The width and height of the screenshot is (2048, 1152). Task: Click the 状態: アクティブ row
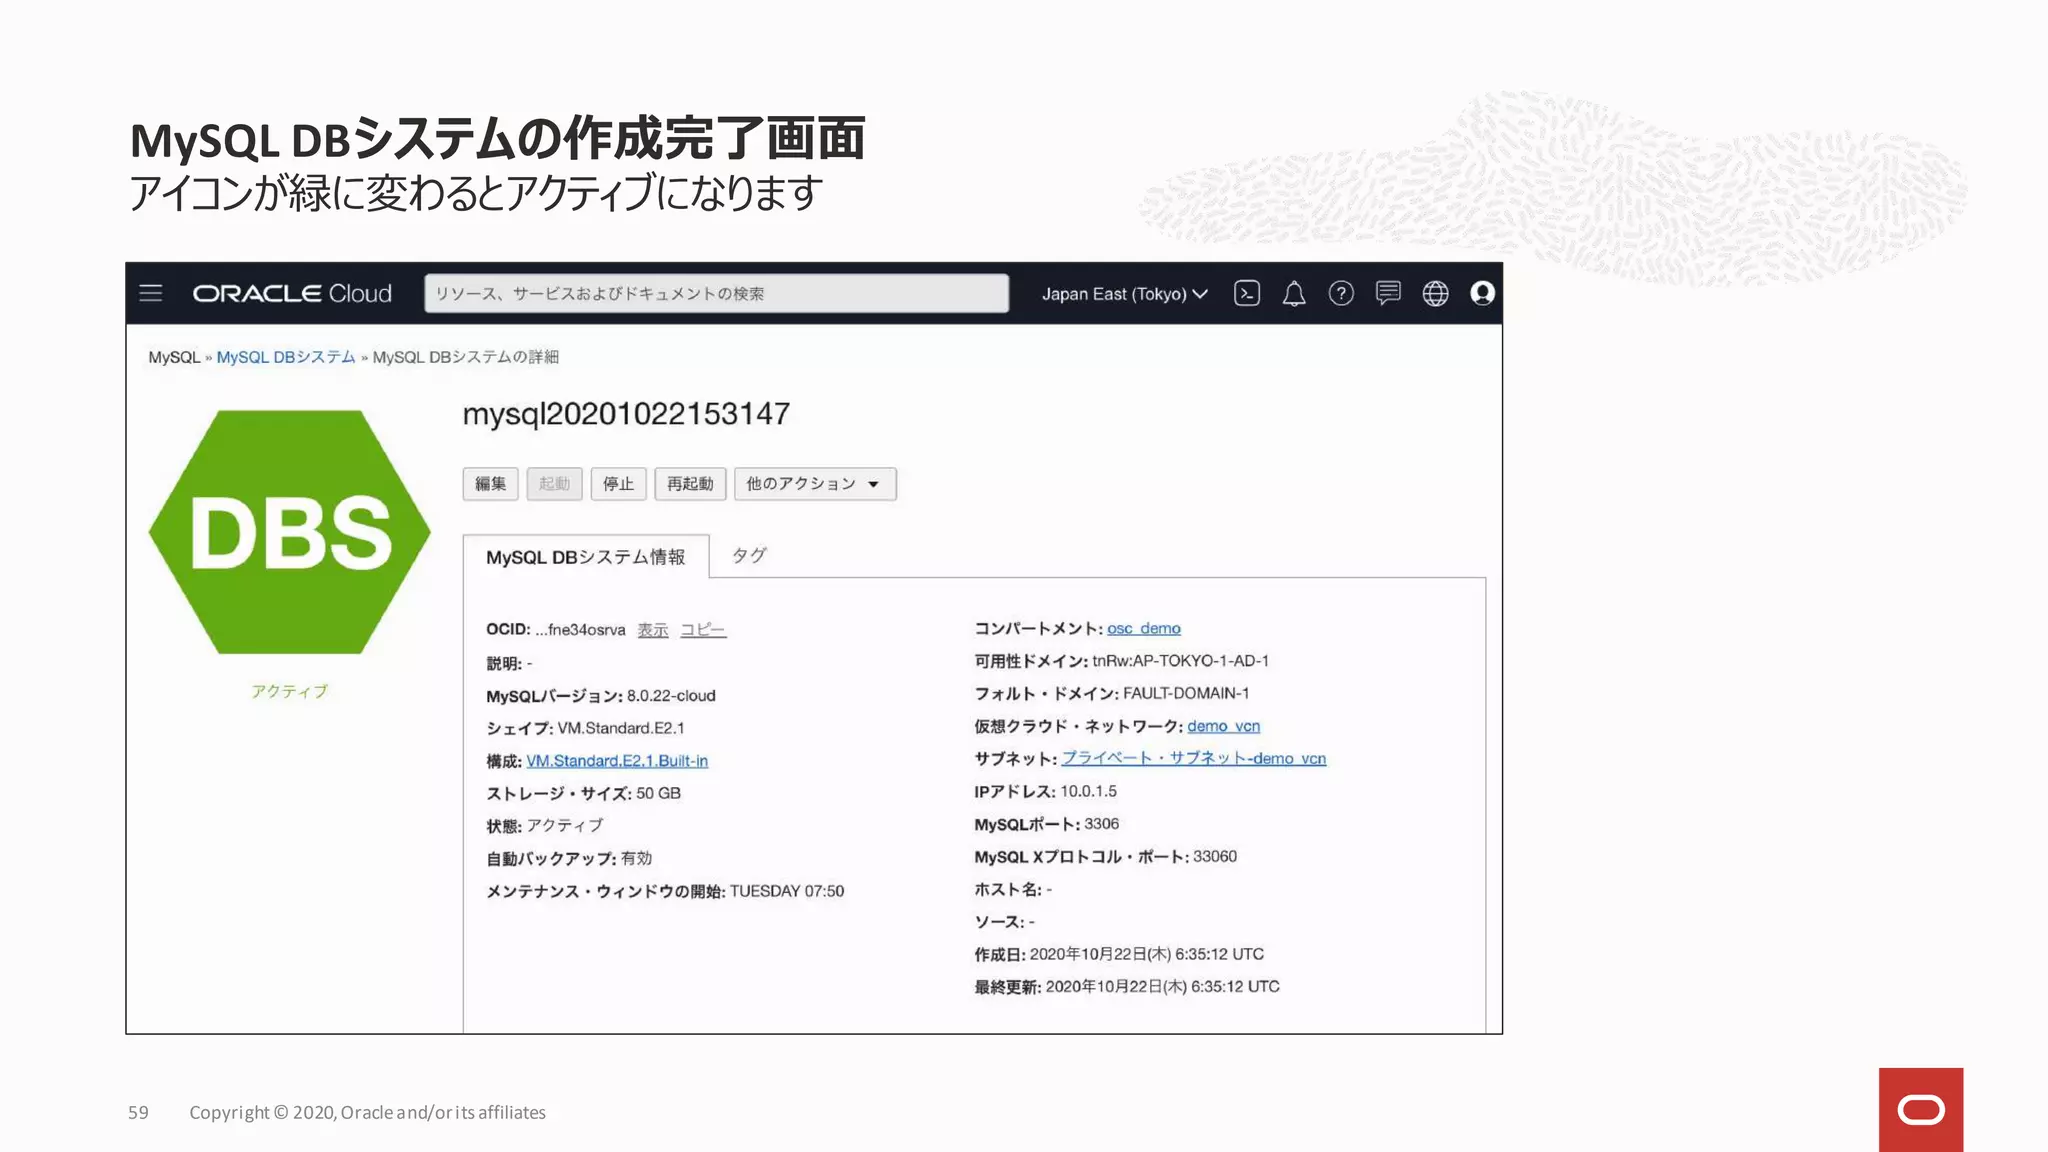coord(545,825)
